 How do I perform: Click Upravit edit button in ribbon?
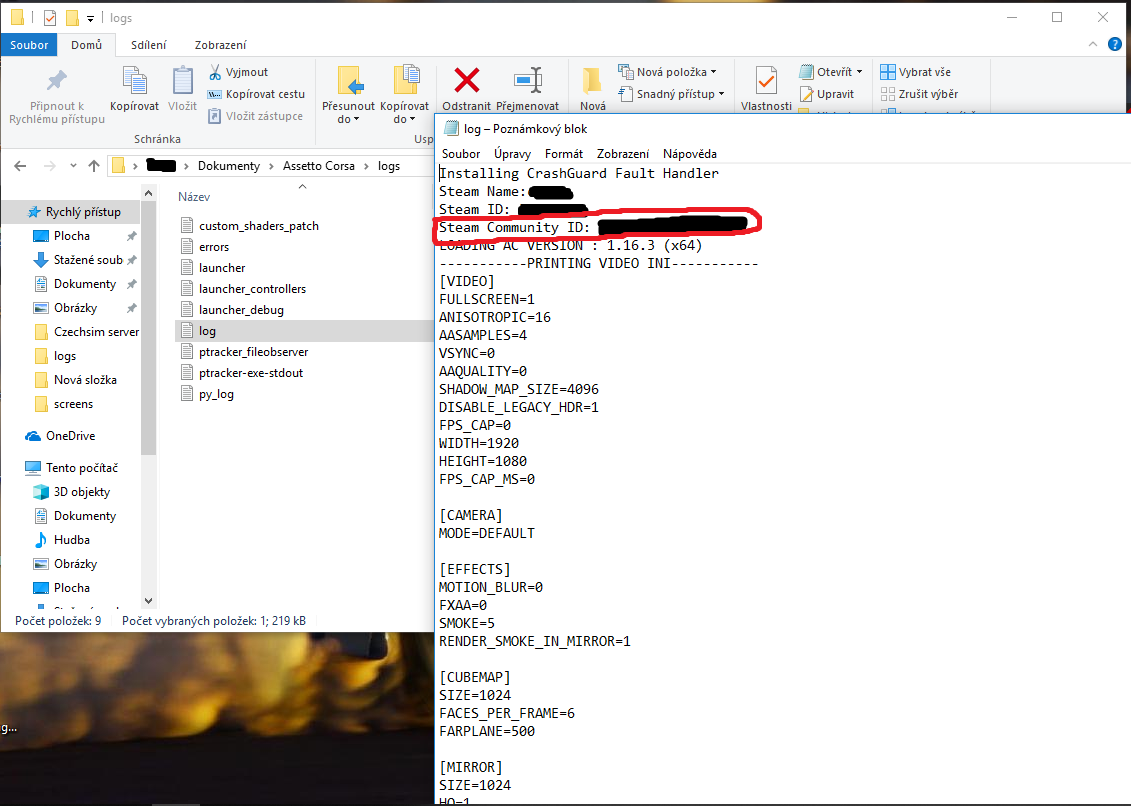[x=827, y=94]
